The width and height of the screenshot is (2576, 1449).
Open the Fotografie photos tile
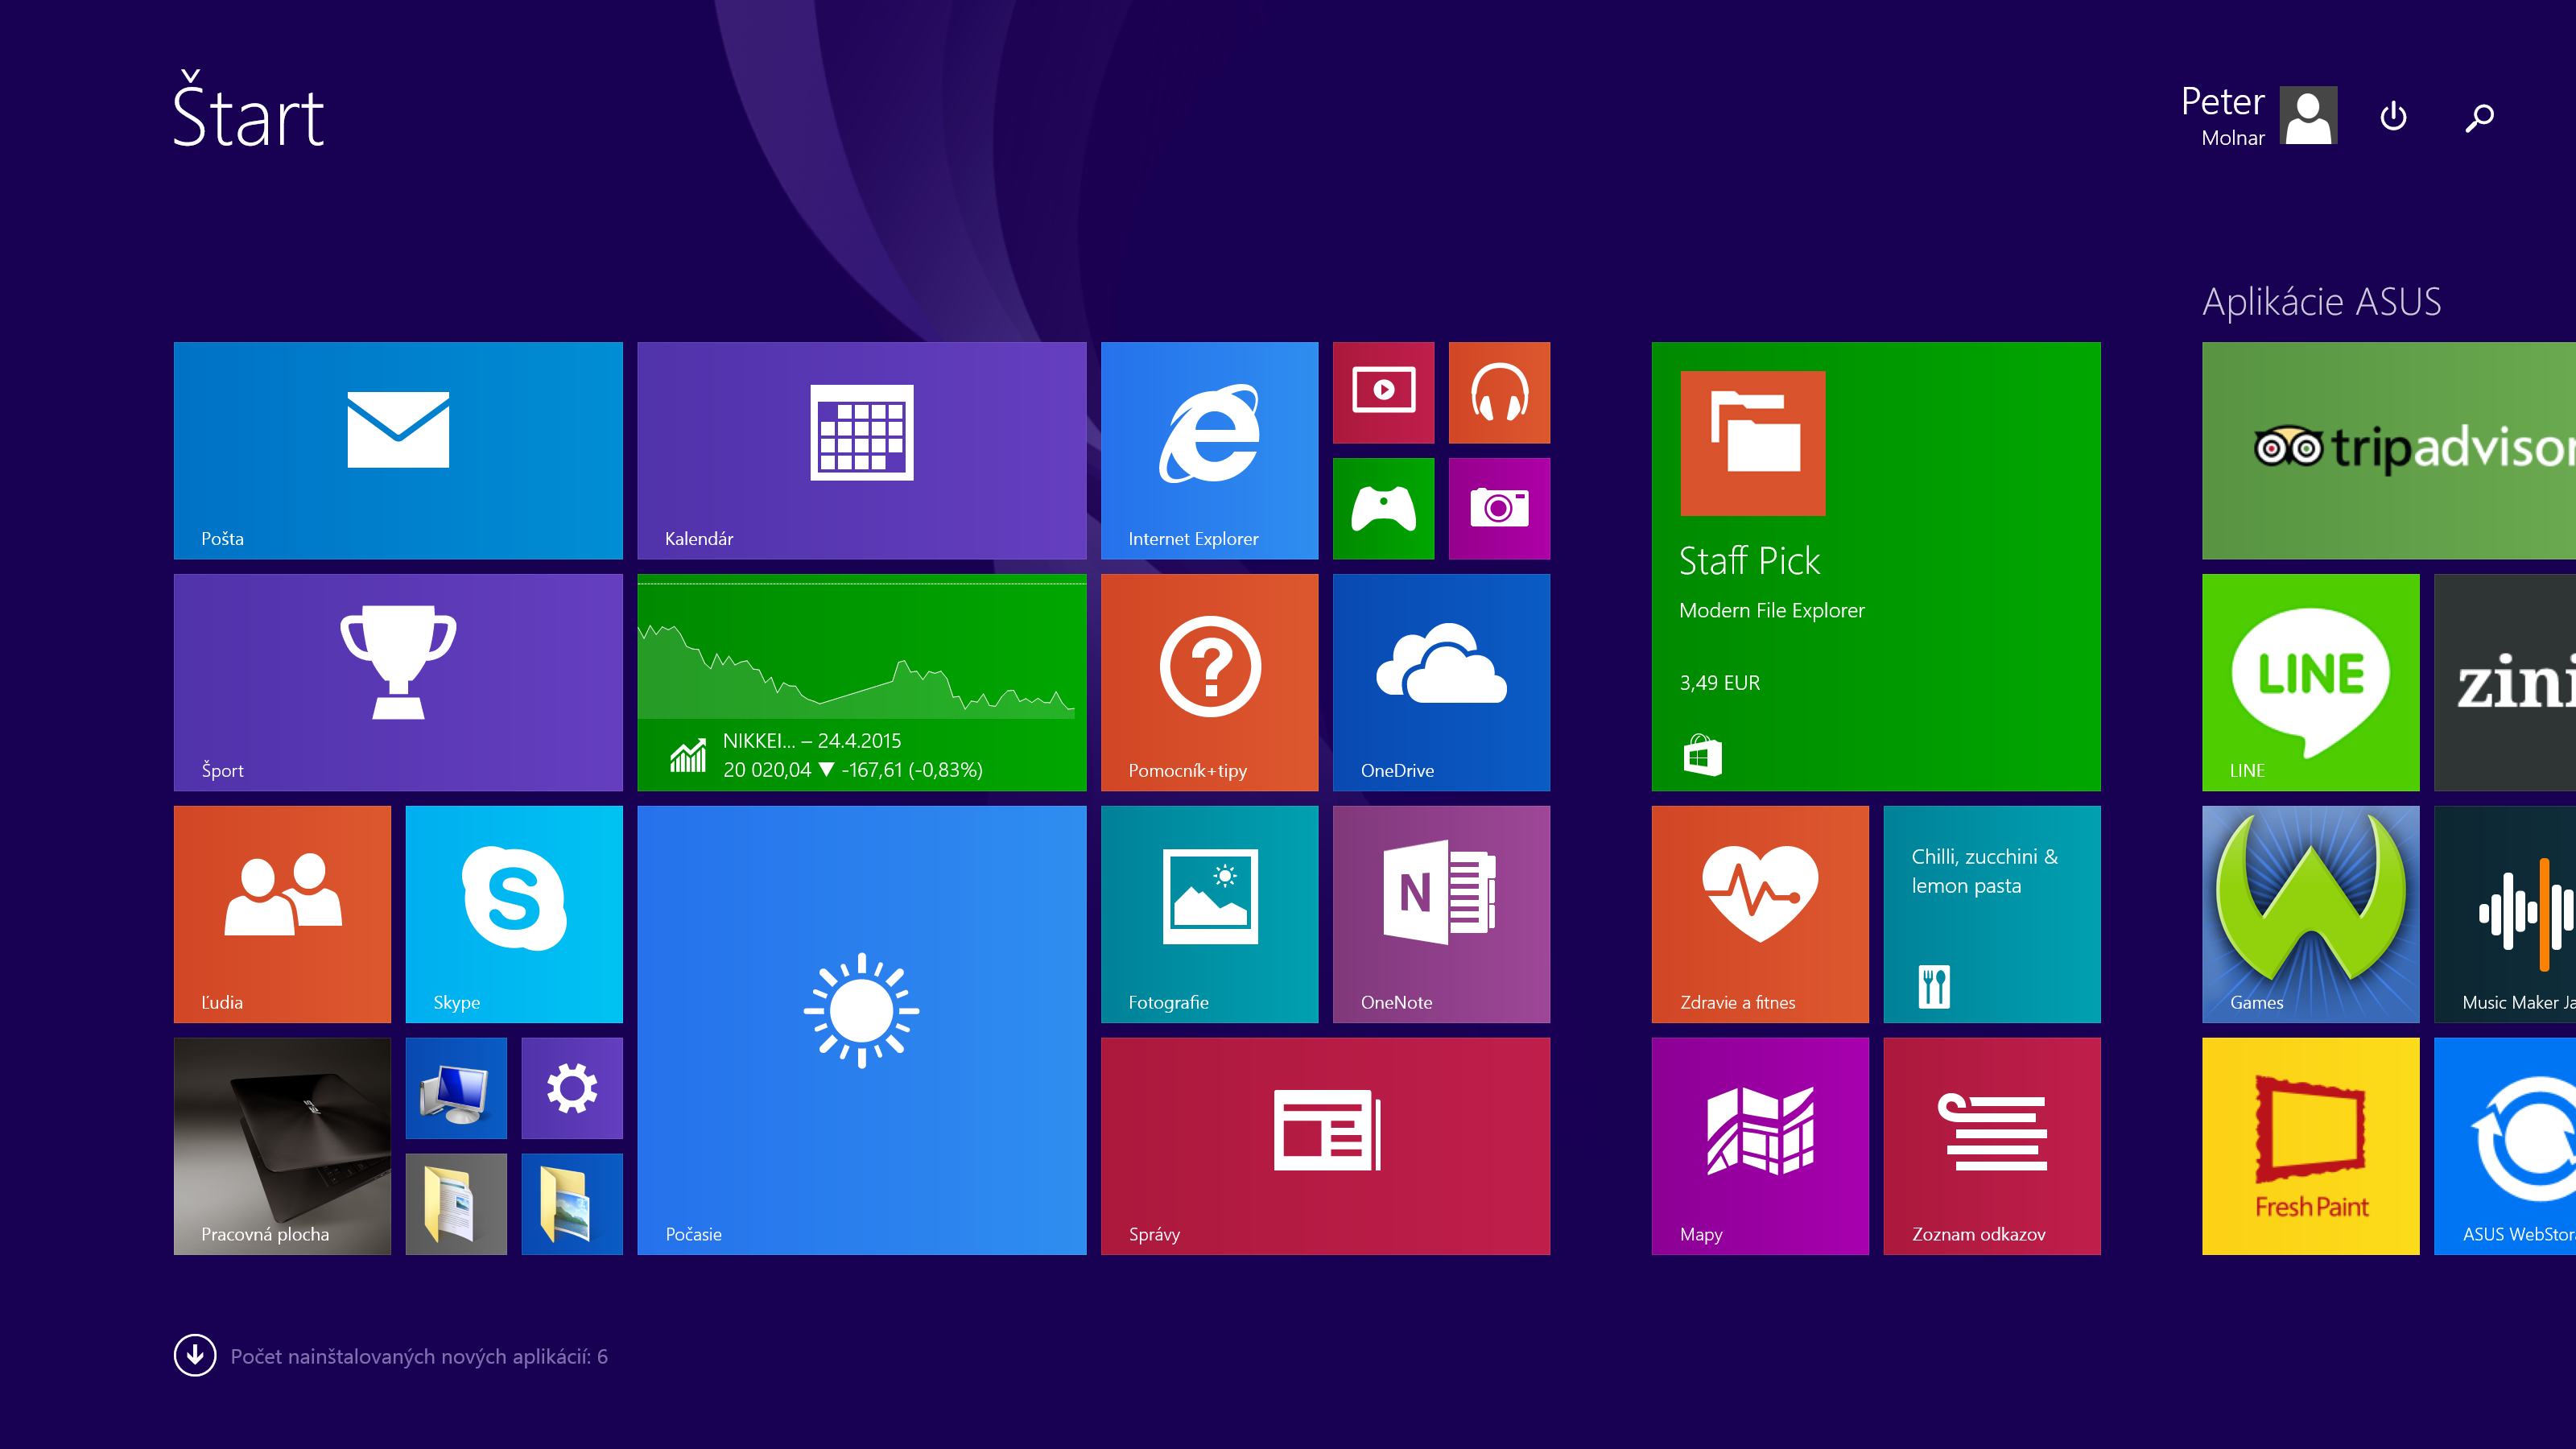(1209, 914)
